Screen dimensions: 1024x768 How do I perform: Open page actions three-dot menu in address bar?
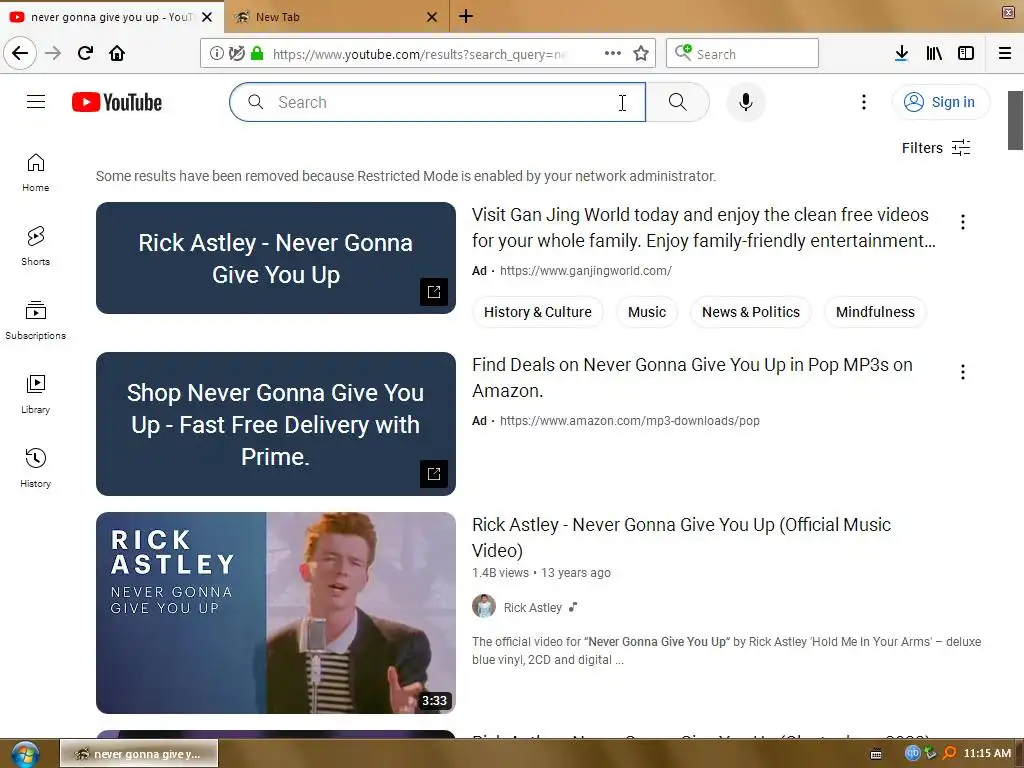pos(613,54)
